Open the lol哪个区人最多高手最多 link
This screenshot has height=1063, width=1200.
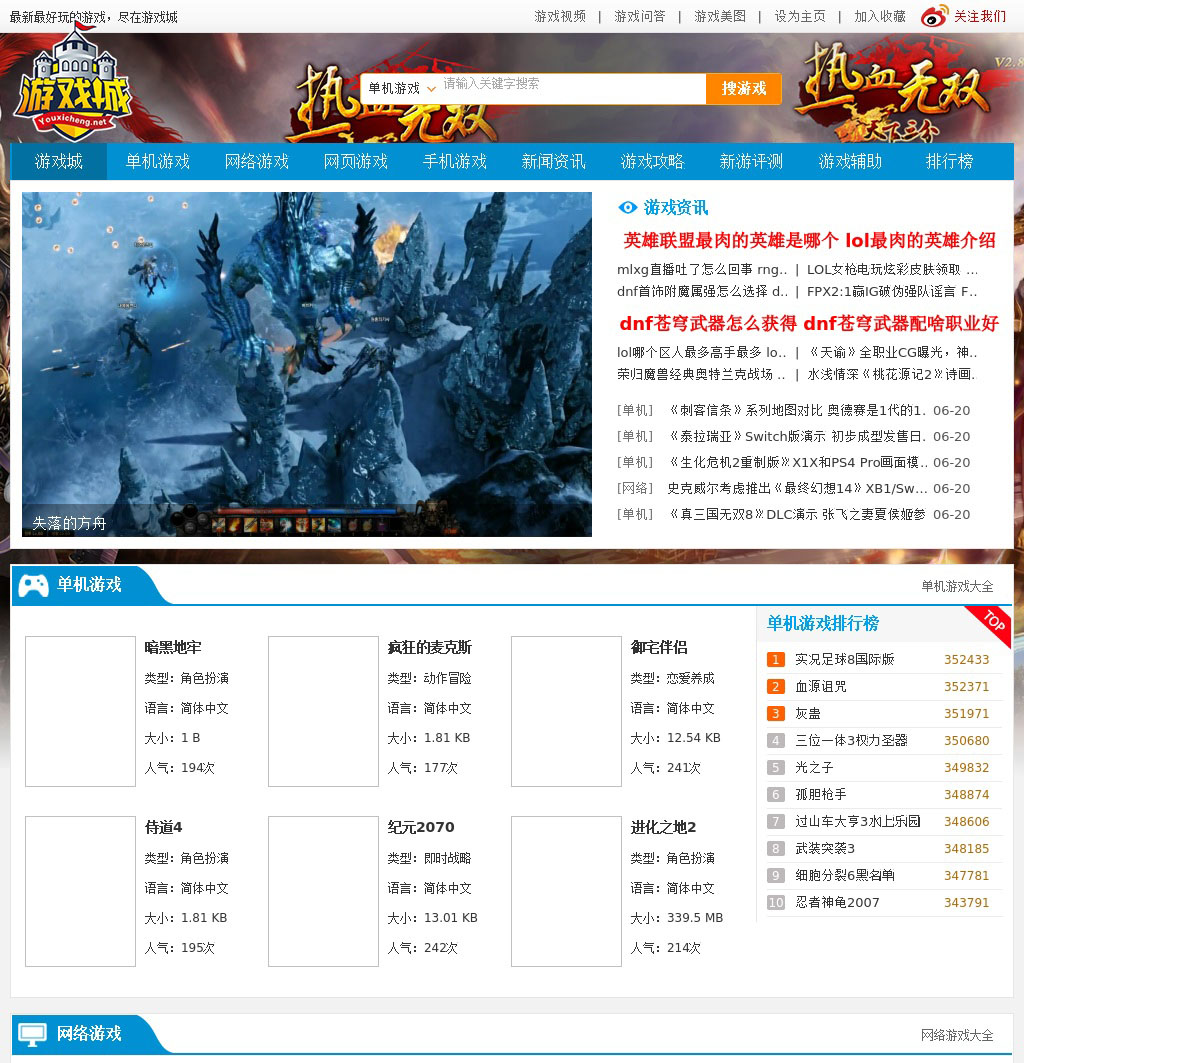[x=702, y=352]
